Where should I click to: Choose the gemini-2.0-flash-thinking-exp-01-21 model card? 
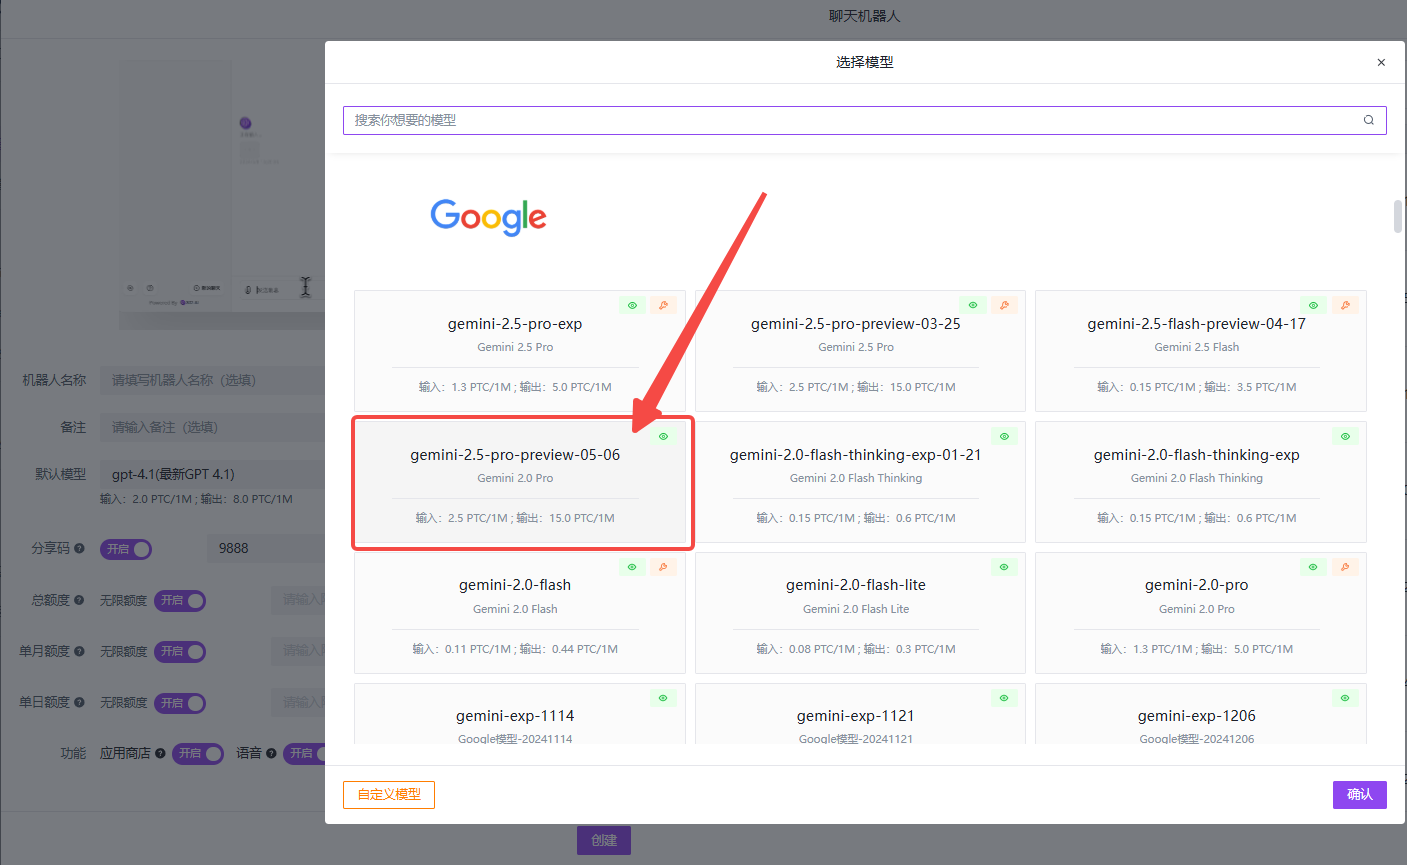pos(860,482)
